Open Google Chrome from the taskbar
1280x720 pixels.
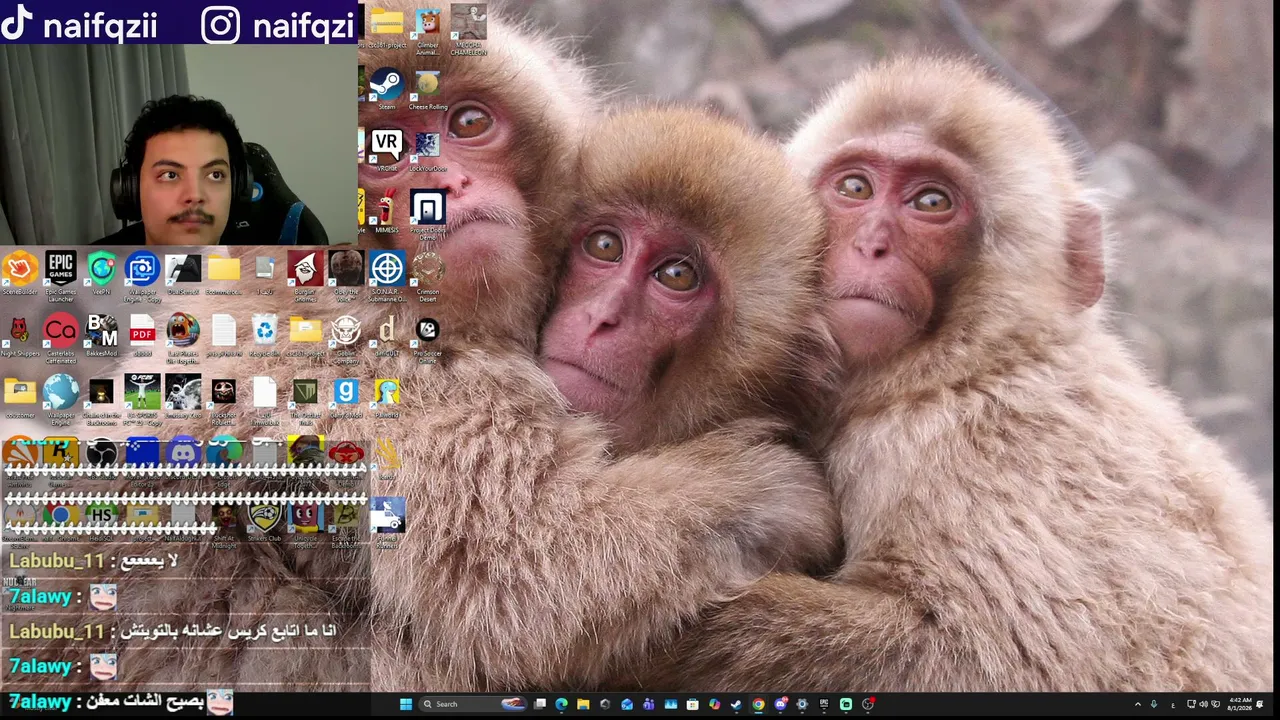pos(758,704)
